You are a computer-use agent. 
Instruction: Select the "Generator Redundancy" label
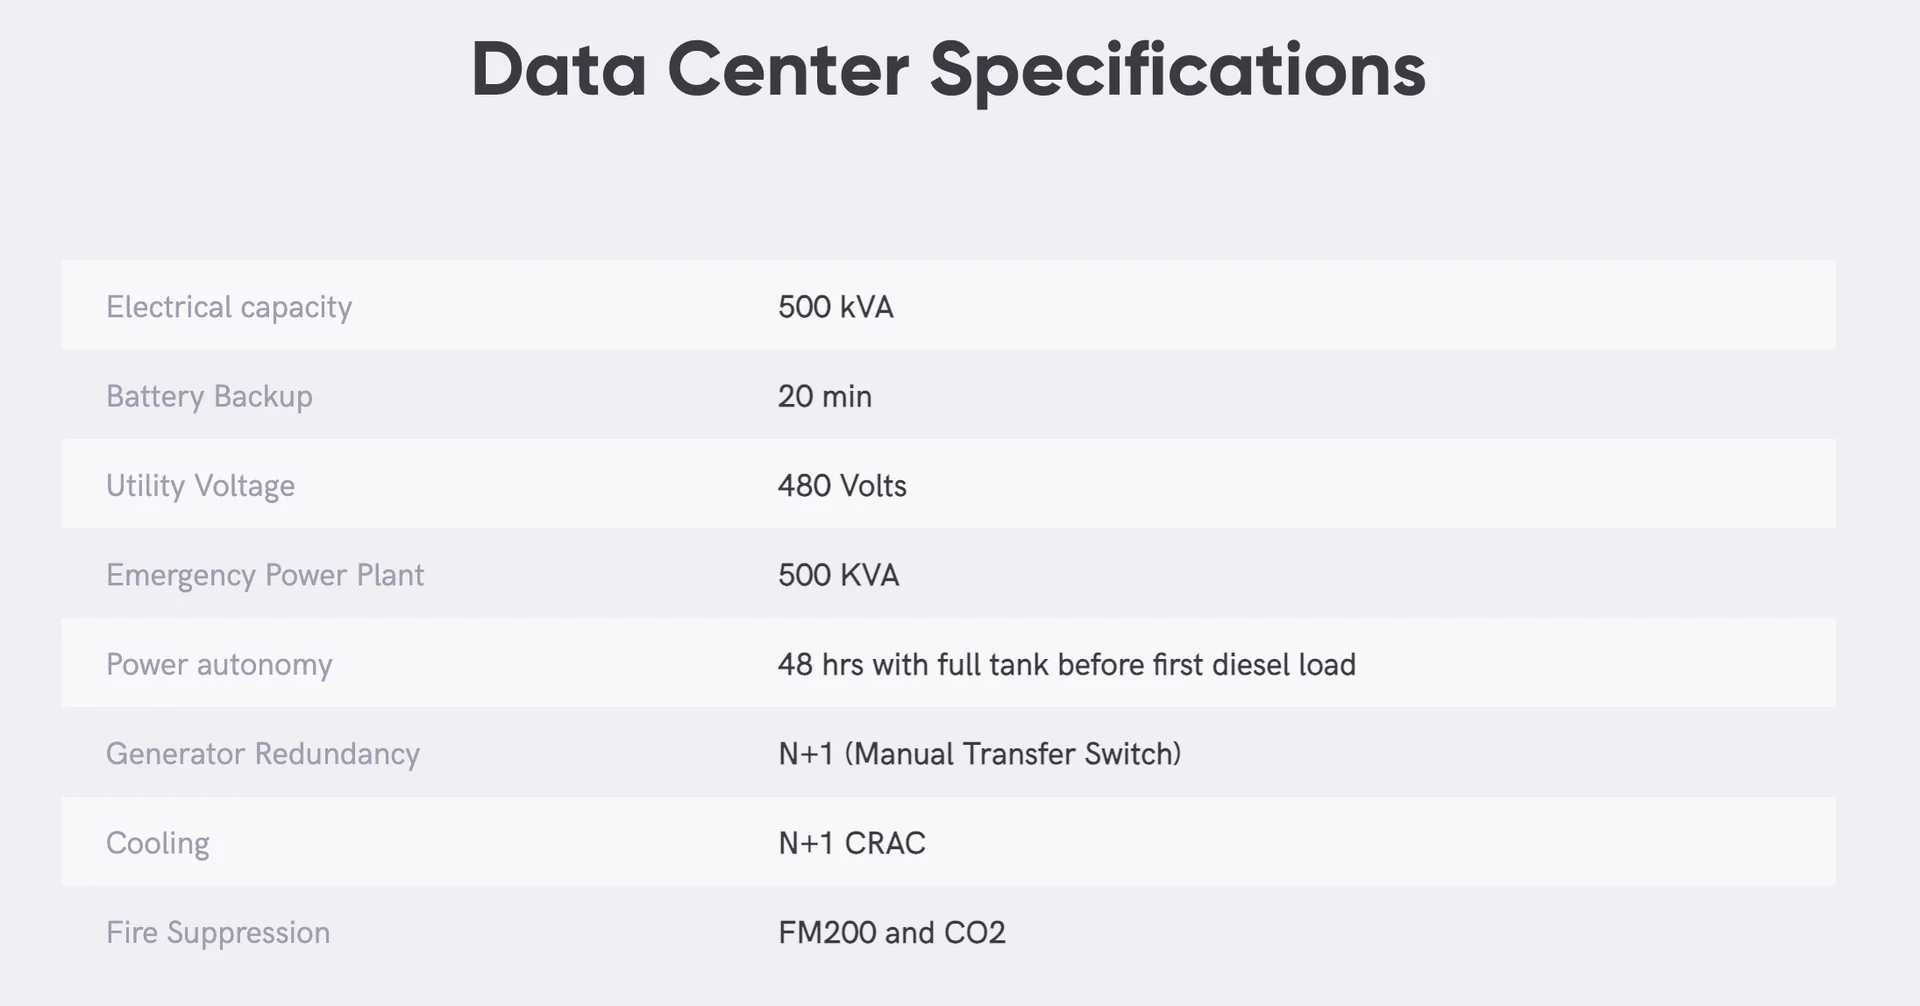[x=263, y=754]
